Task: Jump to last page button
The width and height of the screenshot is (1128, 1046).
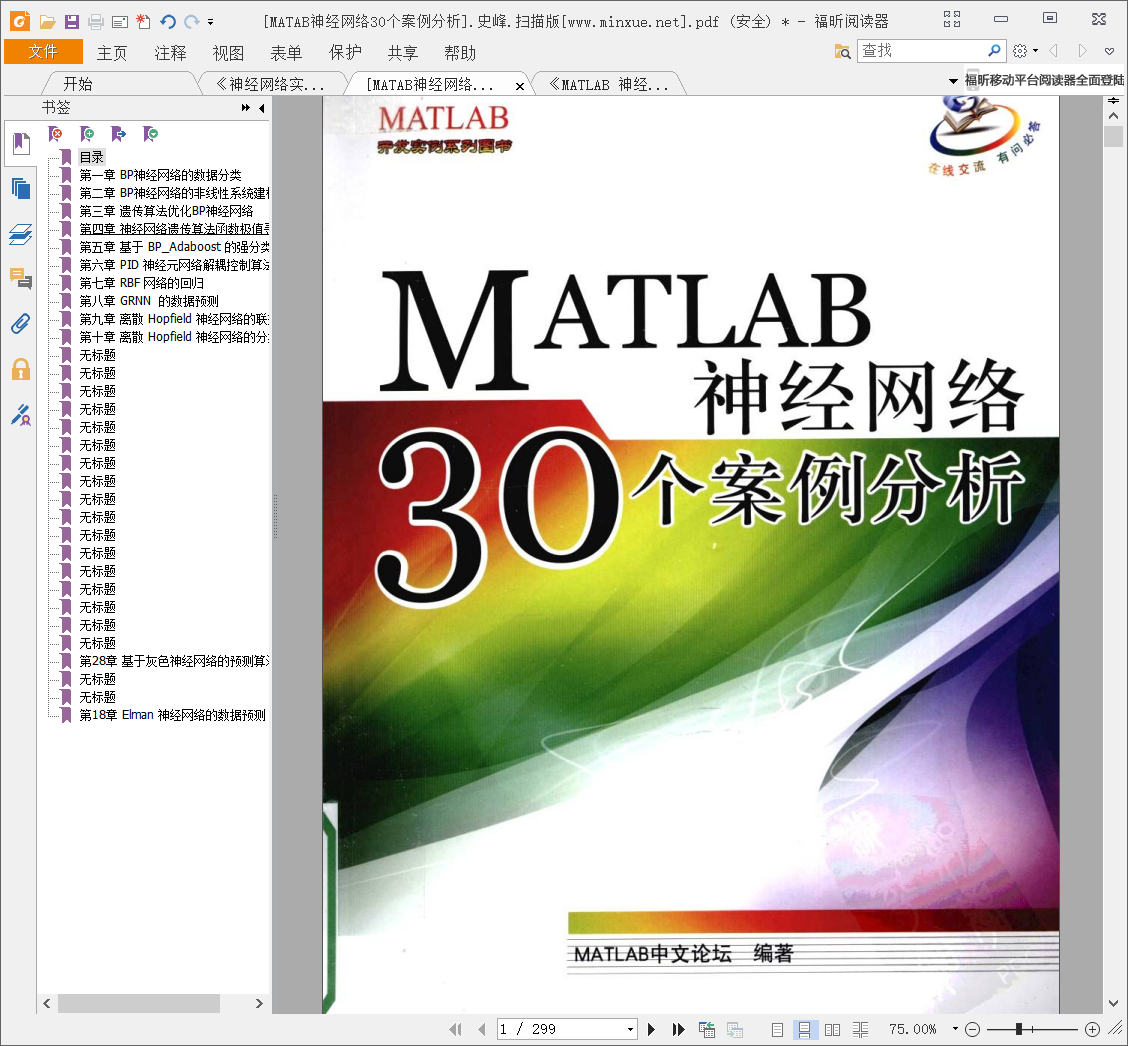Action: 678,1029
